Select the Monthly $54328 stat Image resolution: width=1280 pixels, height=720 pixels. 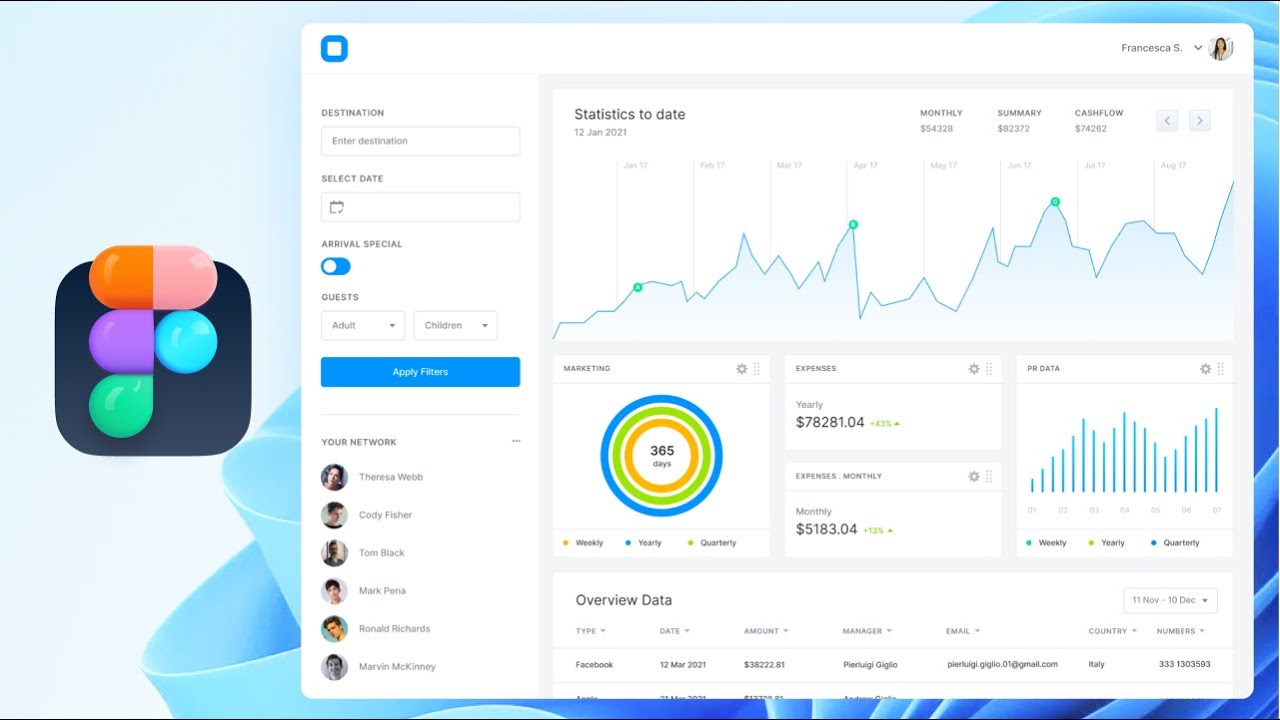[941, 121]
